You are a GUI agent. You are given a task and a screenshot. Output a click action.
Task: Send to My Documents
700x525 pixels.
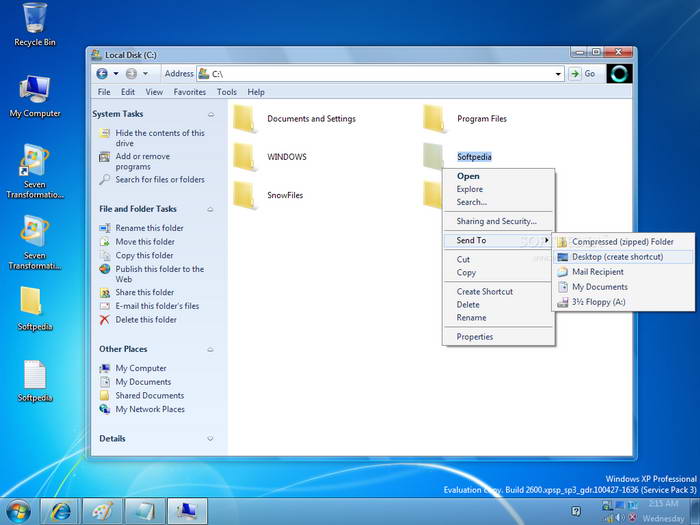tap(624, 287)
